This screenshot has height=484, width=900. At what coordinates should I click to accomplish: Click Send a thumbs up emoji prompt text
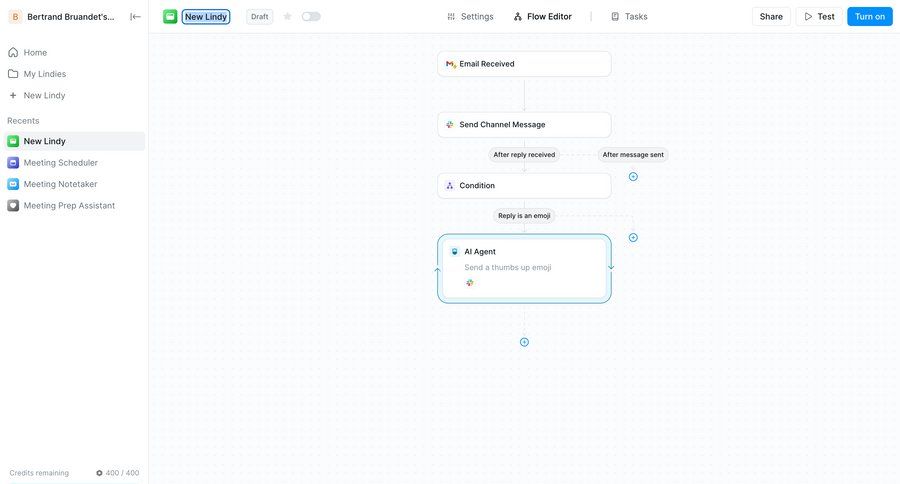[507, 268]
